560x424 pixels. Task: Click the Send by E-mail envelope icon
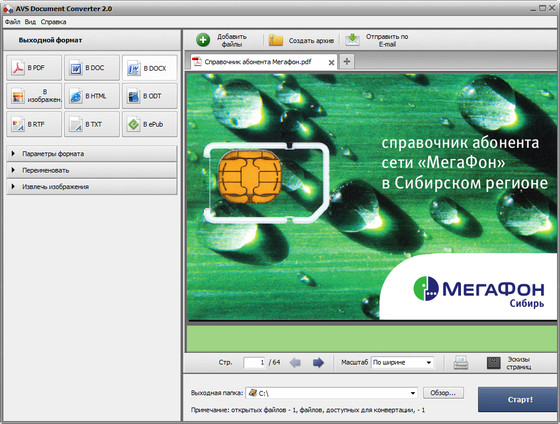[352, 40]
